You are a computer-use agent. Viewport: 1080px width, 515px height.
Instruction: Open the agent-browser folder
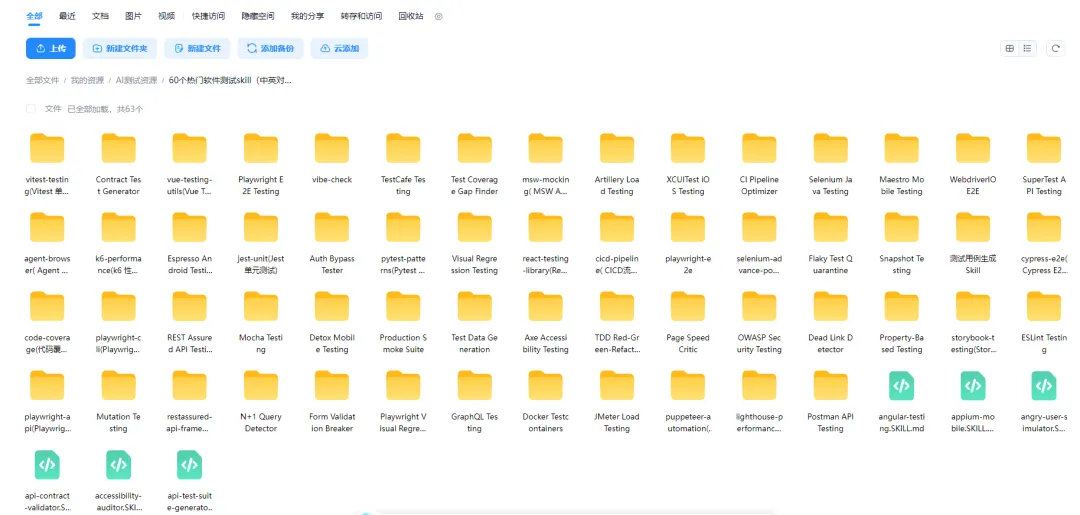[47, 228]
